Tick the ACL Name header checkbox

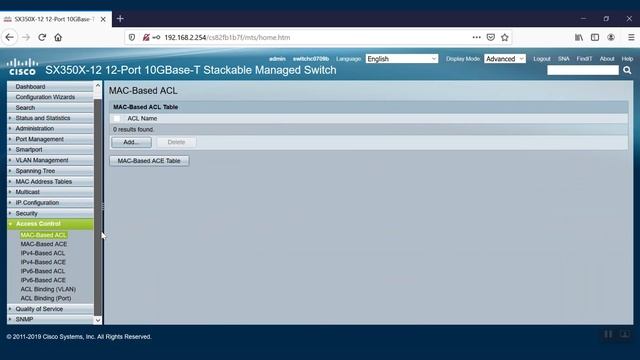[117, 118]
